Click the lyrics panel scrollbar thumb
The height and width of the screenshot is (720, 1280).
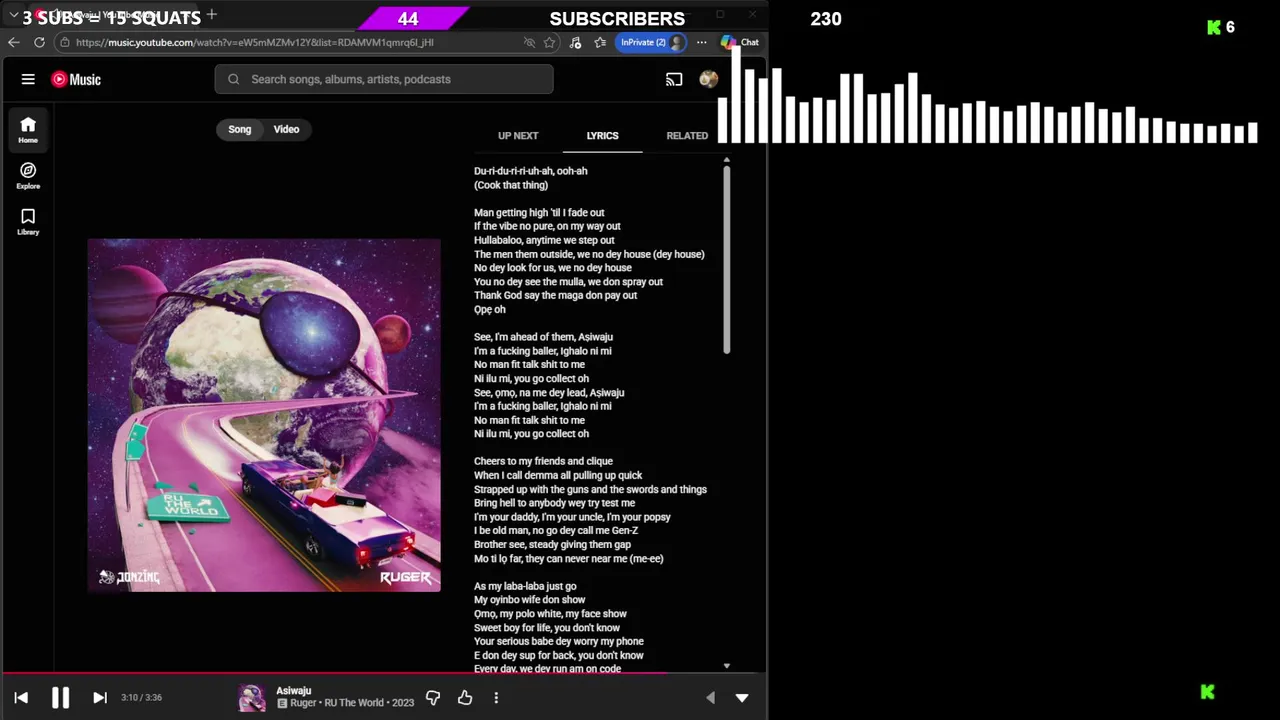727,260
